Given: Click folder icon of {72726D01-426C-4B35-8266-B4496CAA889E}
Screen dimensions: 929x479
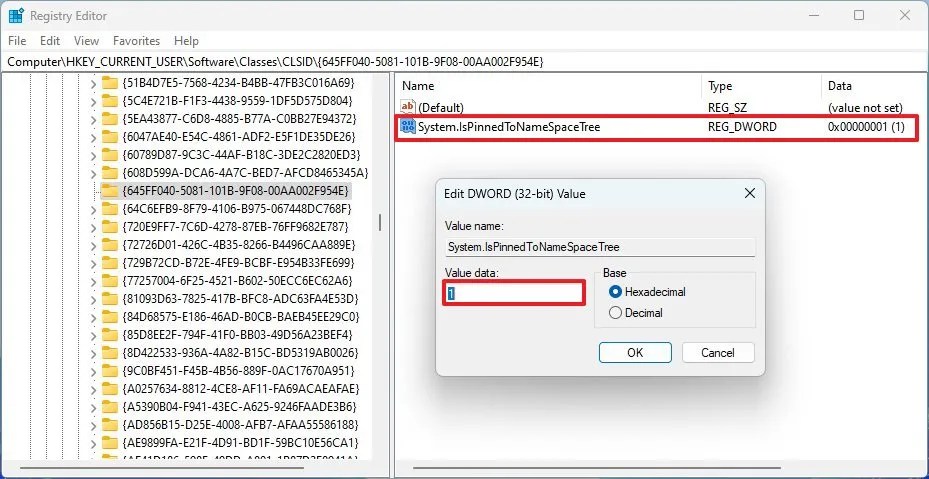Looking at the screenshot, I should coord(110,244).
